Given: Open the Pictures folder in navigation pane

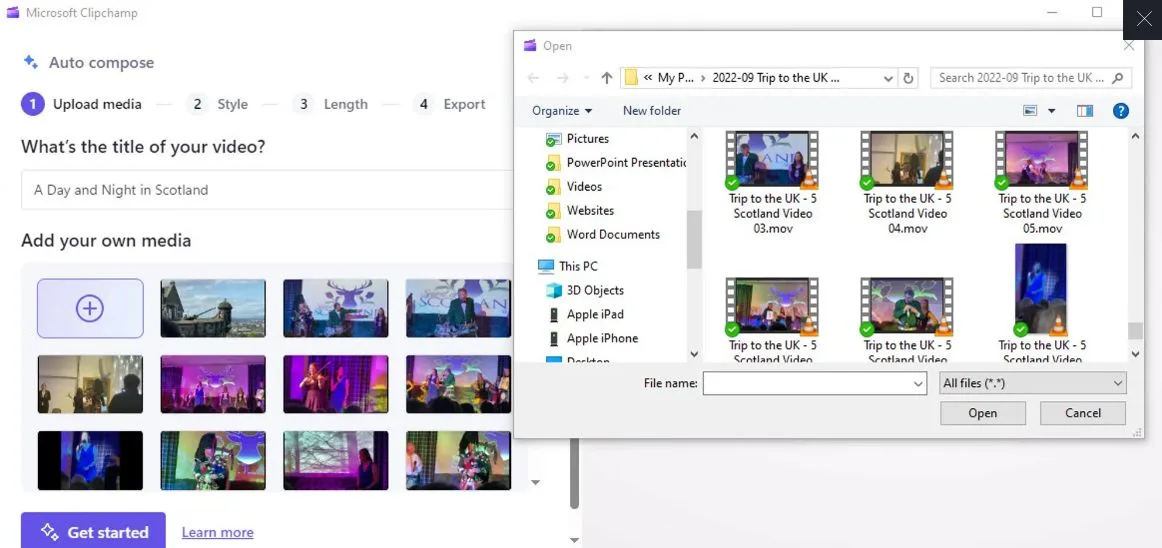Looking at the screenshot, I should pyautogui.click(x=588, y=139).
